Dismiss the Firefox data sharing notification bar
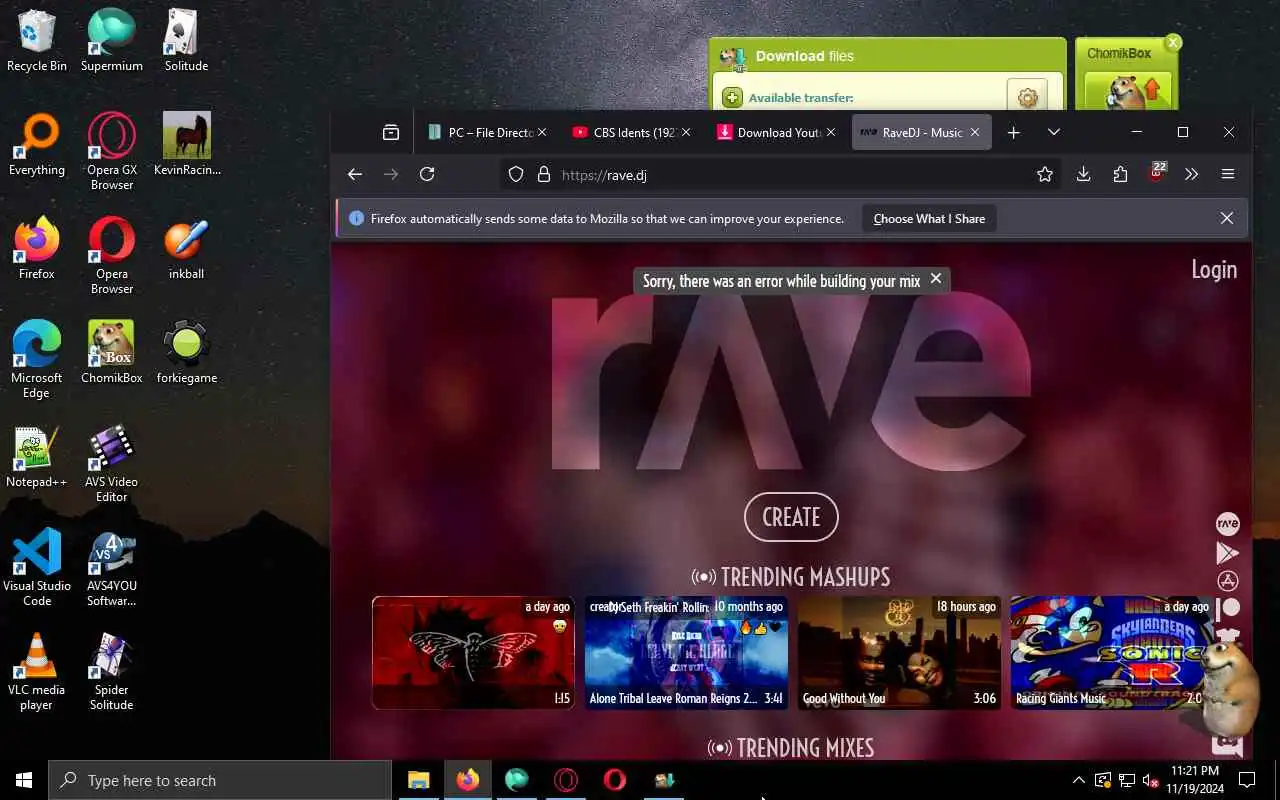Image resolution: width=1280 pixels, height=800 pixels. point(1227,218)
